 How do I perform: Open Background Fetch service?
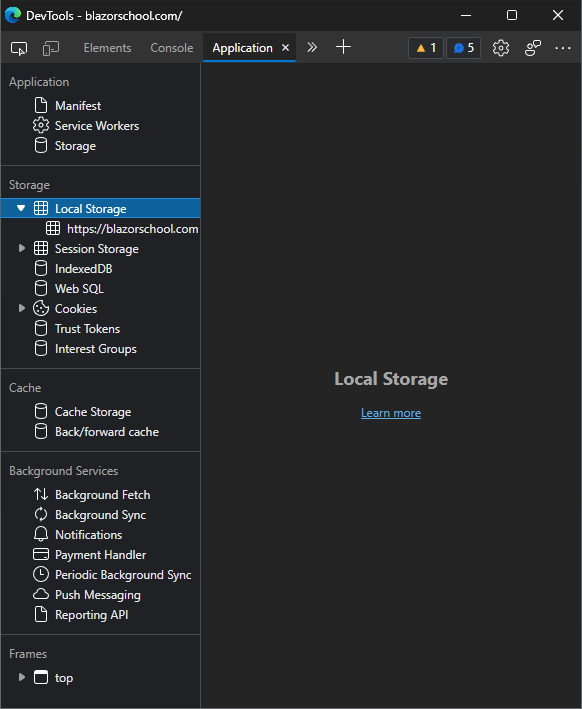click(102, 495)
